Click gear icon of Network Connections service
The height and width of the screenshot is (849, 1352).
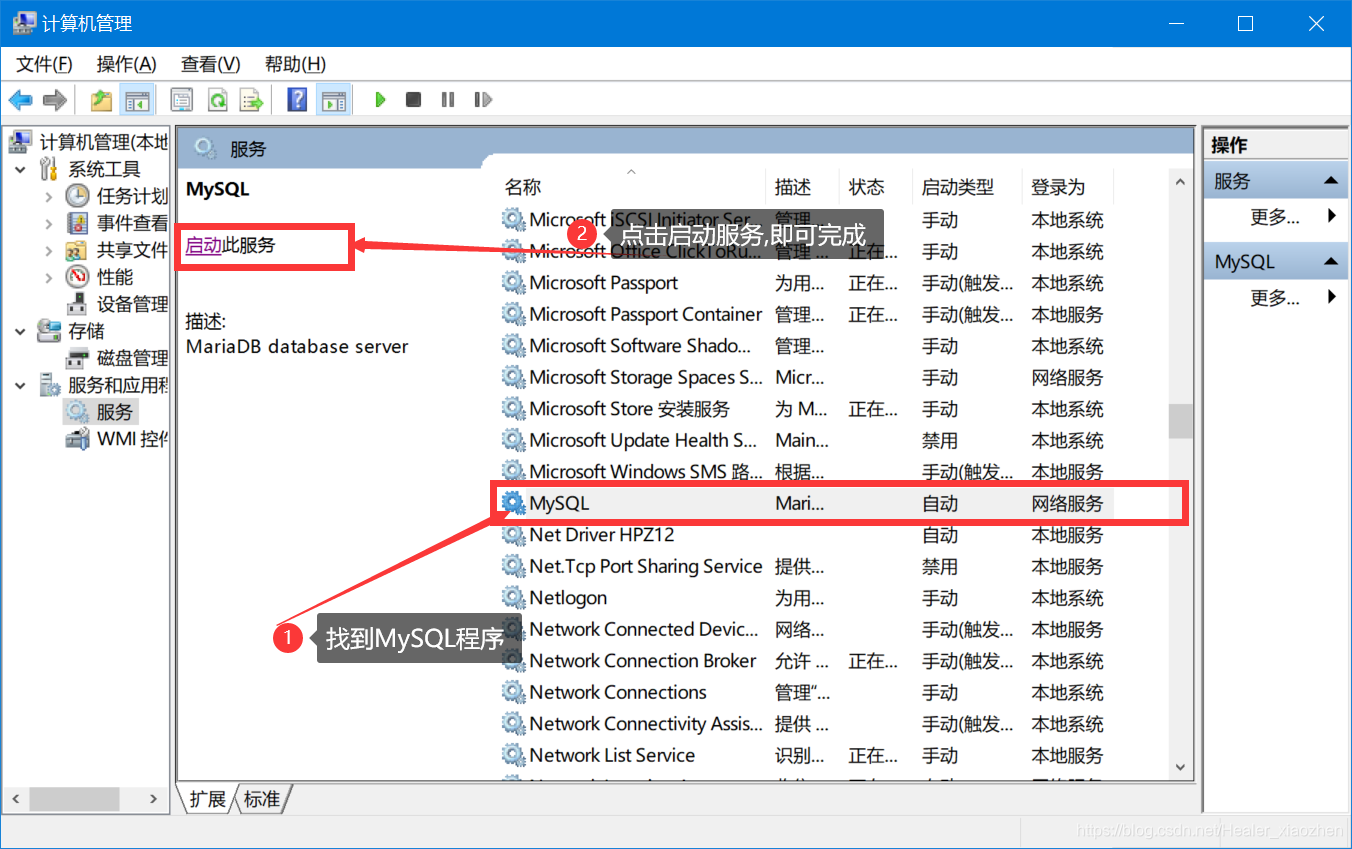[x=514, y=692]
